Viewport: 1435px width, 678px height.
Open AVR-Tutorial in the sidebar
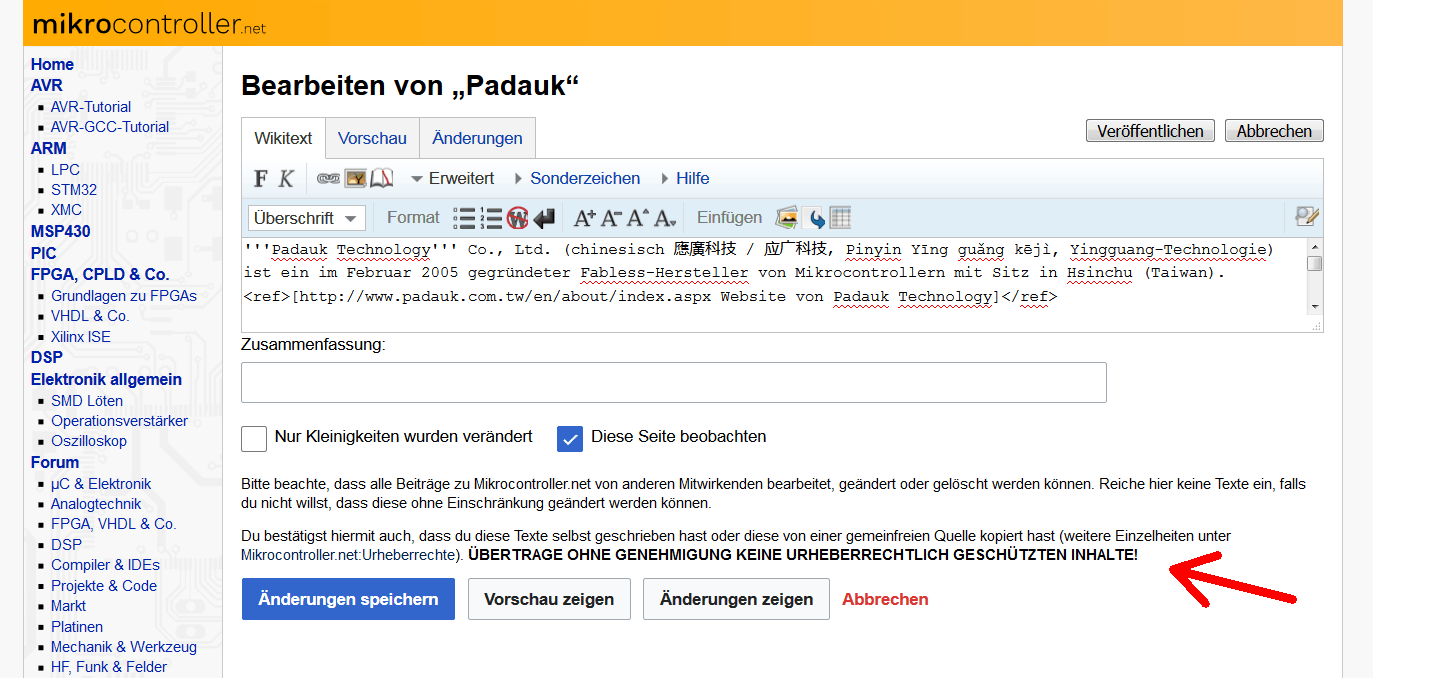[91, 106]
